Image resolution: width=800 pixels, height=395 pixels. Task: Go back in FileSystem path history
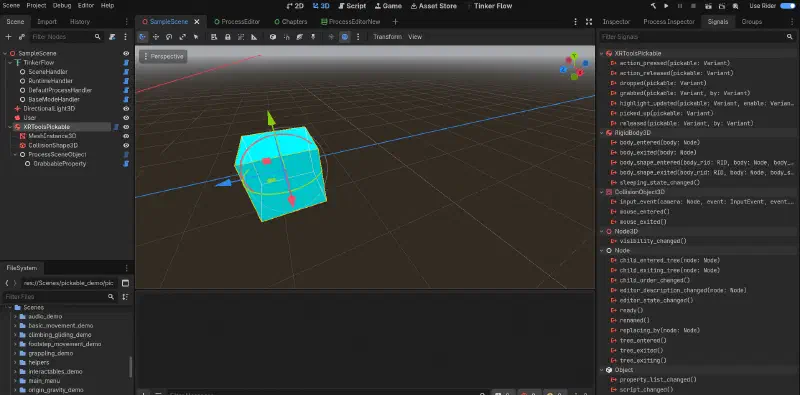pyautogui.click(x=7, y=283)
